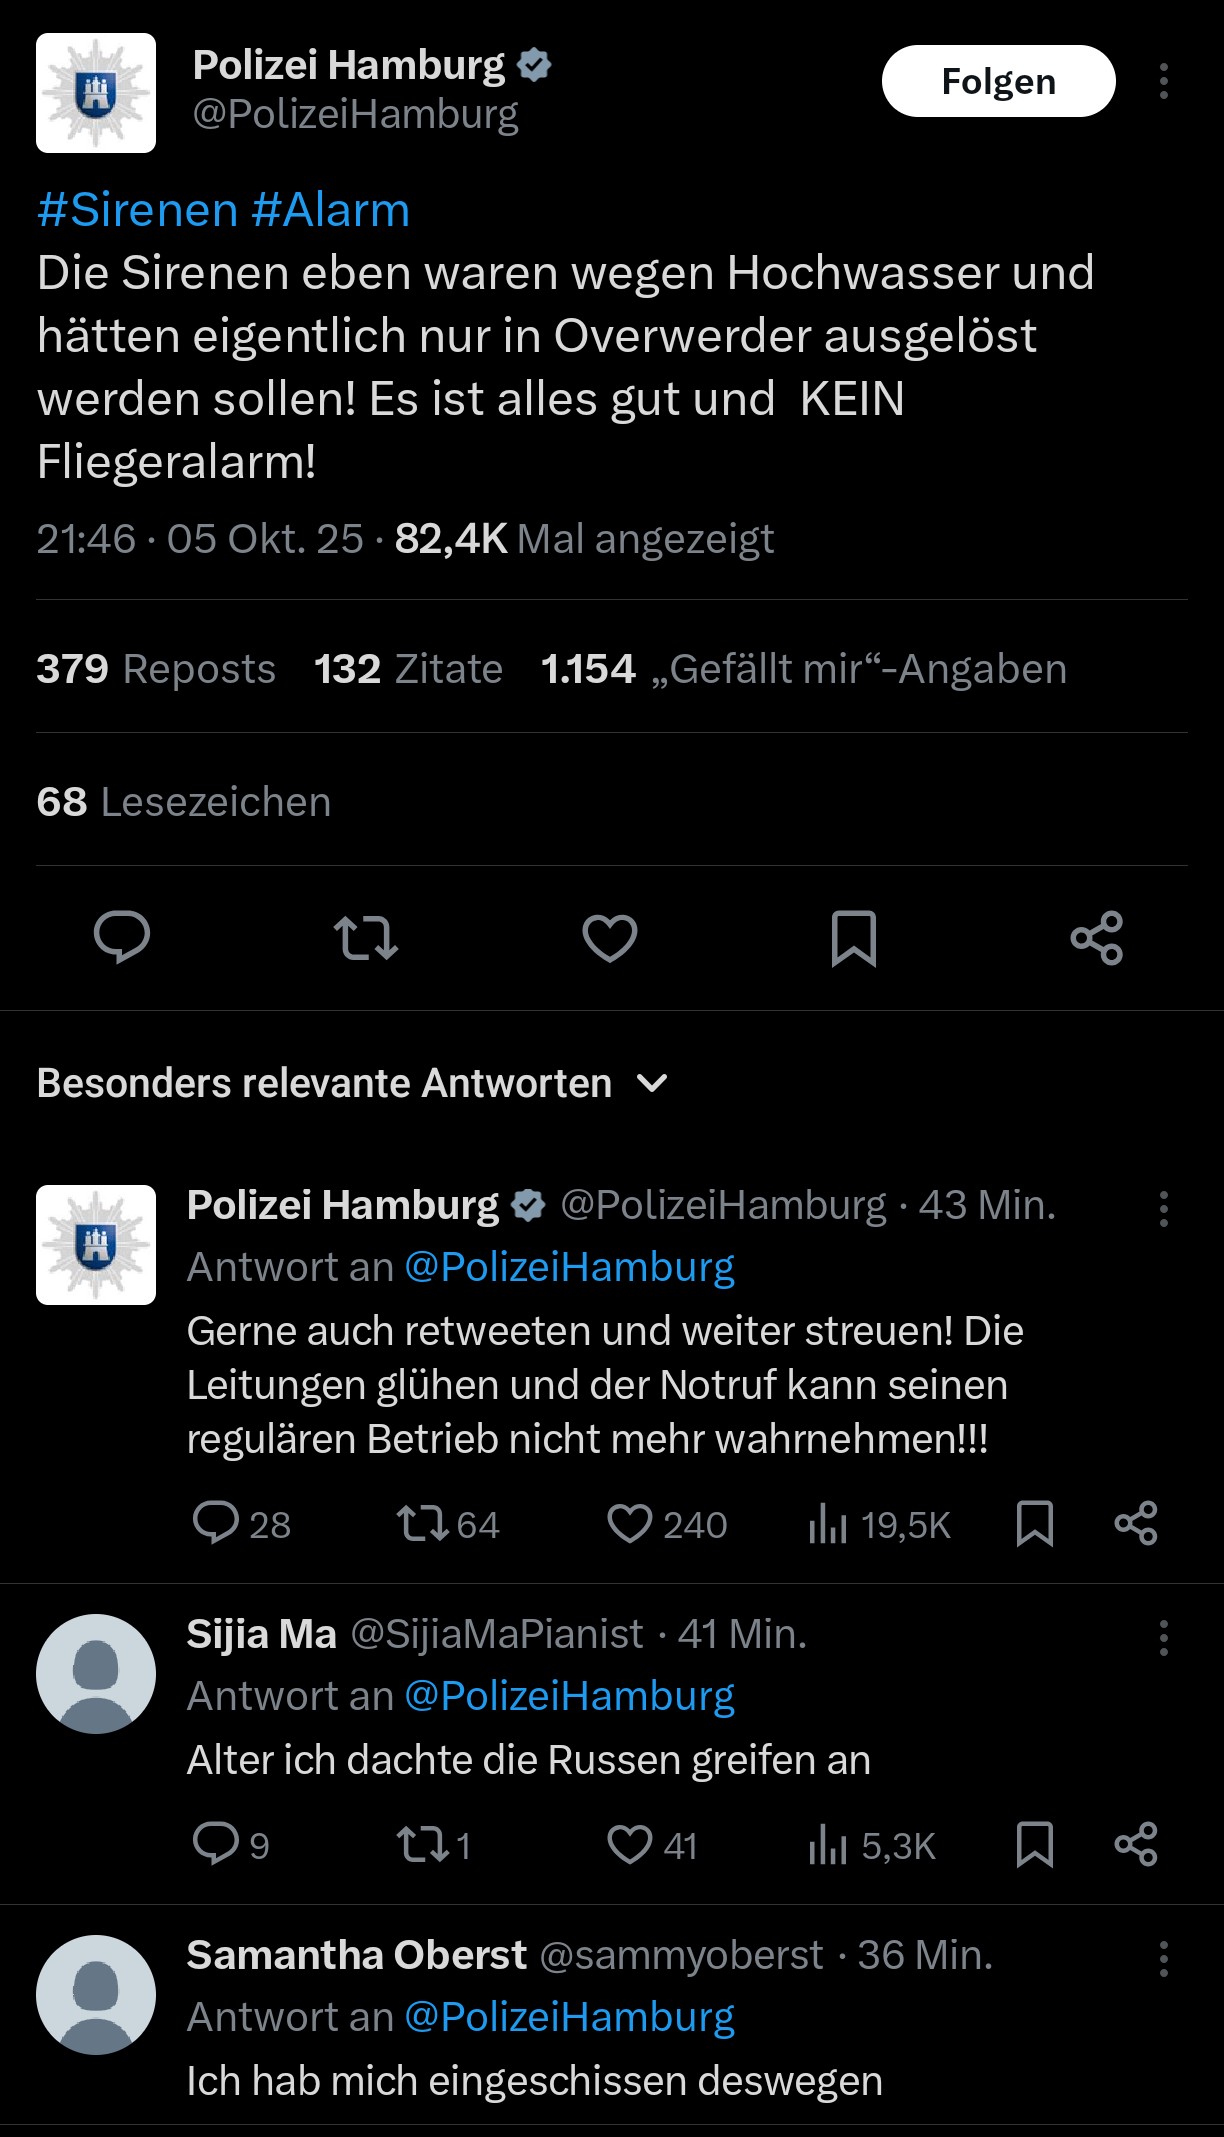The image size is (1224, 2137).
Task: Bookmark the main siren alarm tweet
Action: 854,938
